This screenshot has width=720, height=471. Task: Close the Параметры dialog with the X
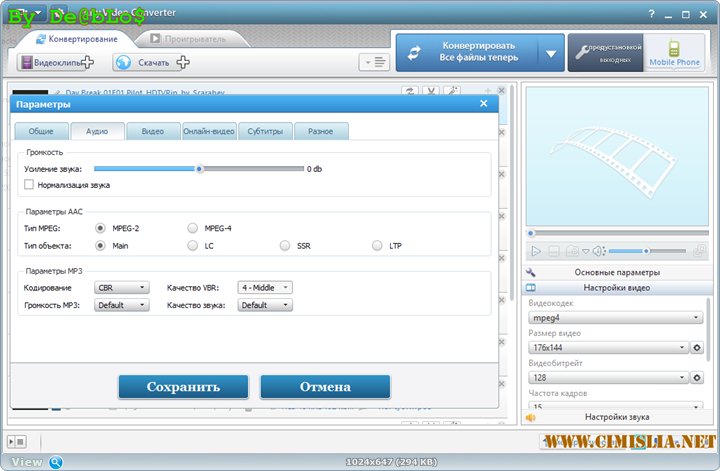pos(484,104)
